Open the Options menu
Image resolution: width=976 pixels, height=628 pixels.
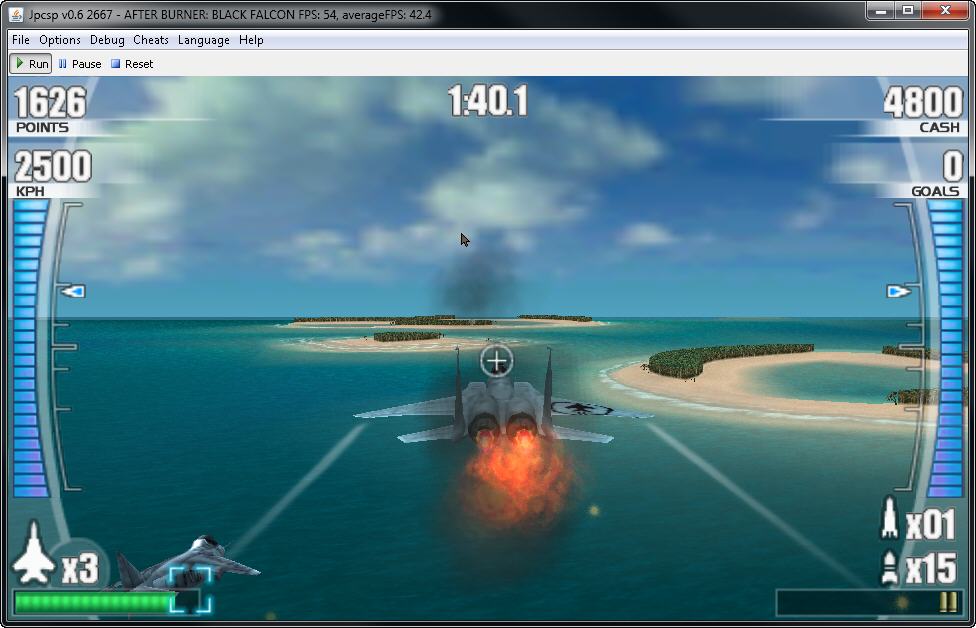[60, 40]
